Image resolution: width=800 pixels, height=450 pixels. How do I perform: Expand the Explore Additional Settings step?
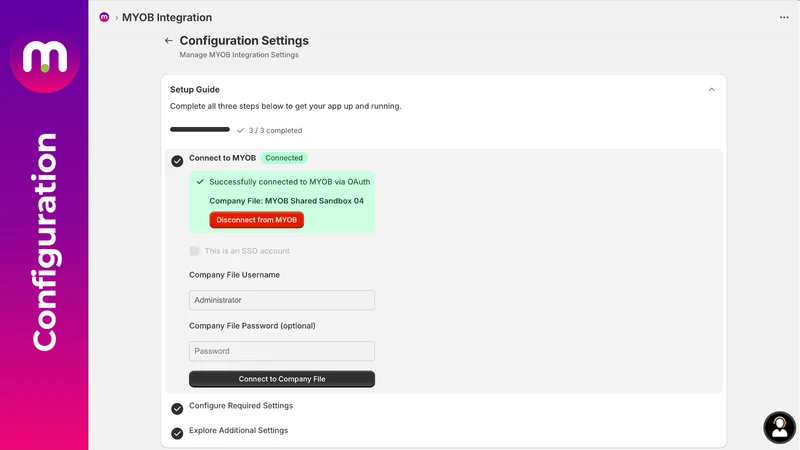pos(238,431)
